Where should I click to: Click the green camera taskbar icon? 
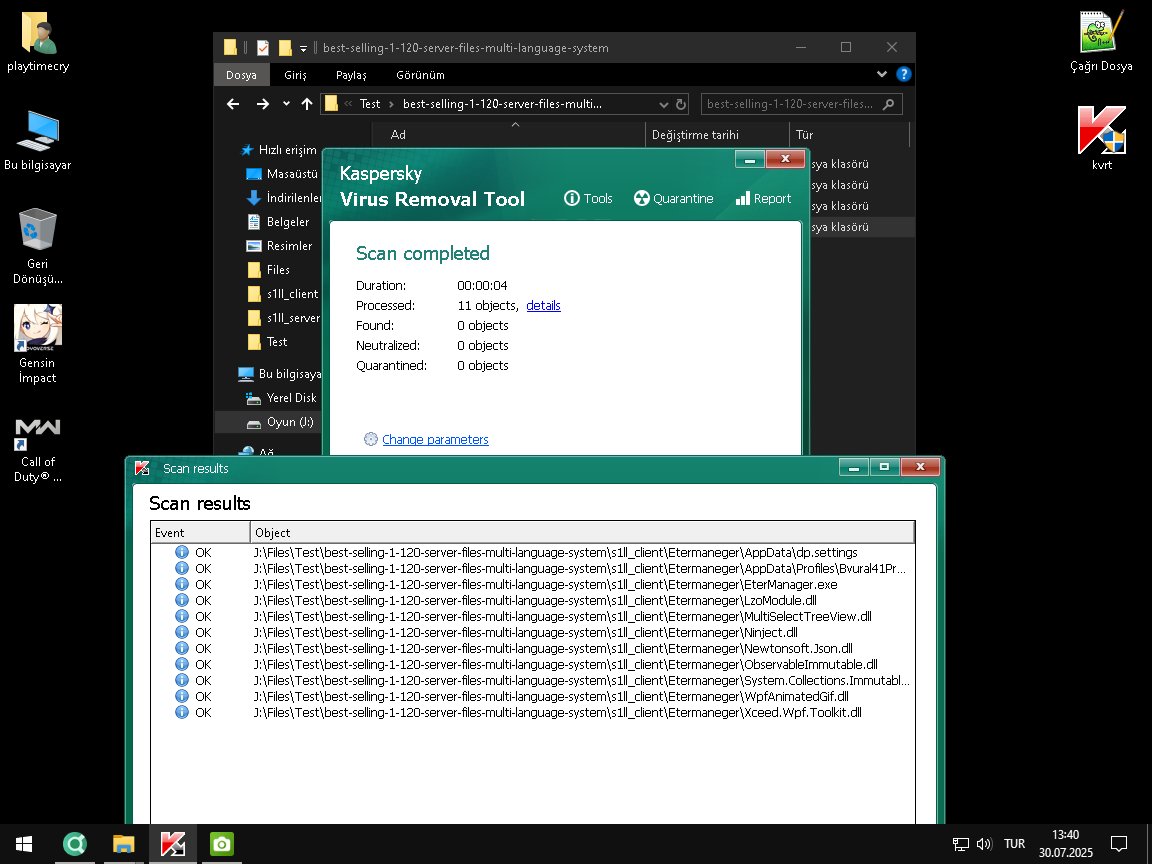click(x=221, y=845)
